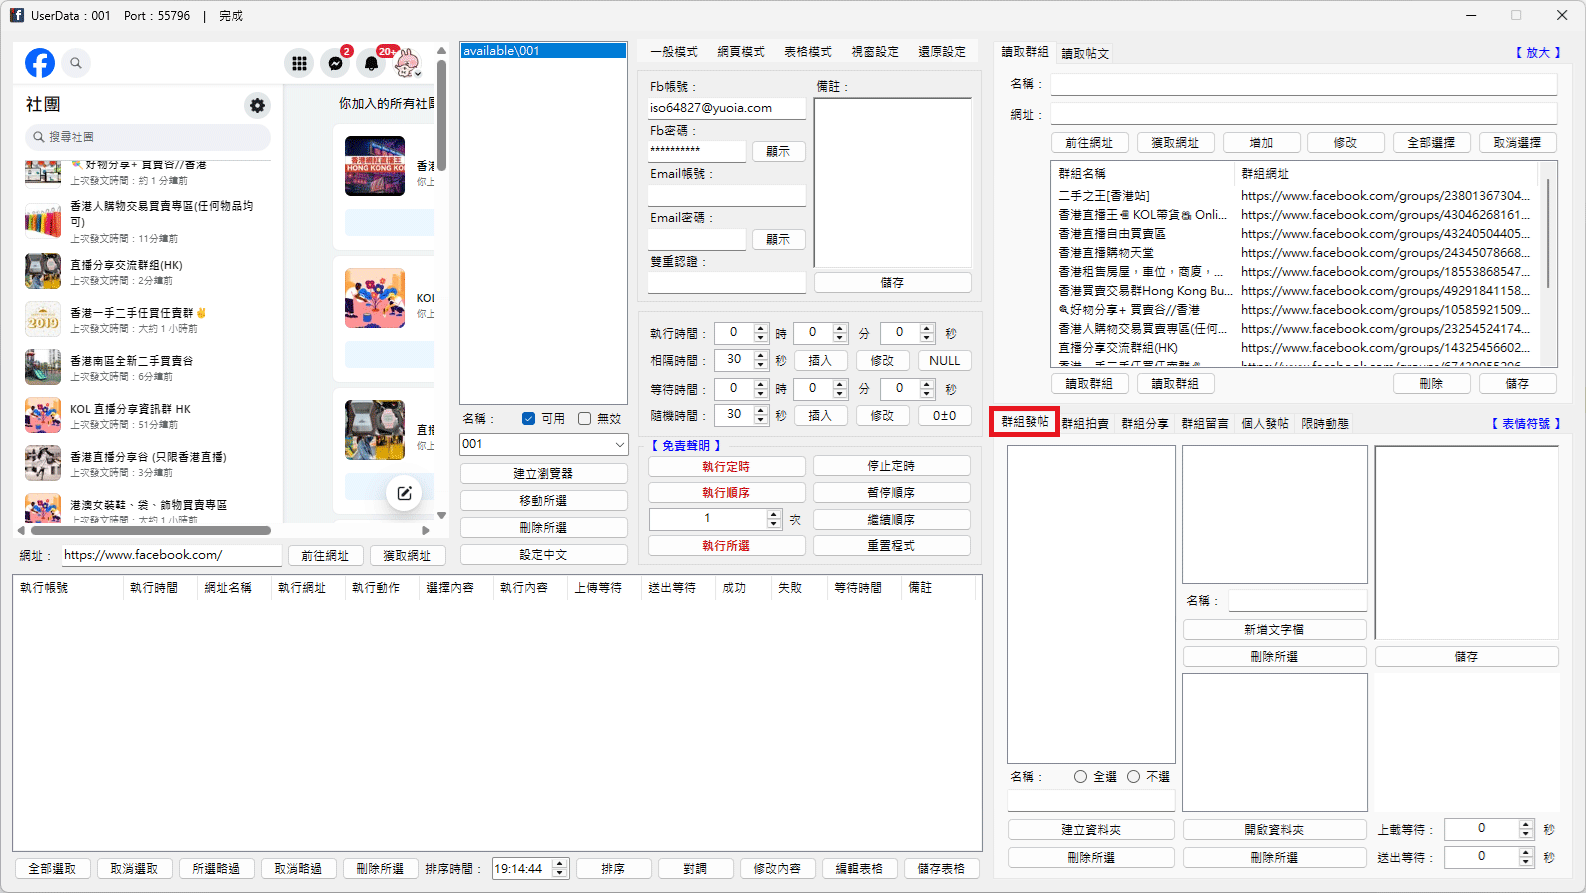This screenshot has width=1586, height=893.
Task: Open the profile avatar account menu
Action: tap(407, 63)
